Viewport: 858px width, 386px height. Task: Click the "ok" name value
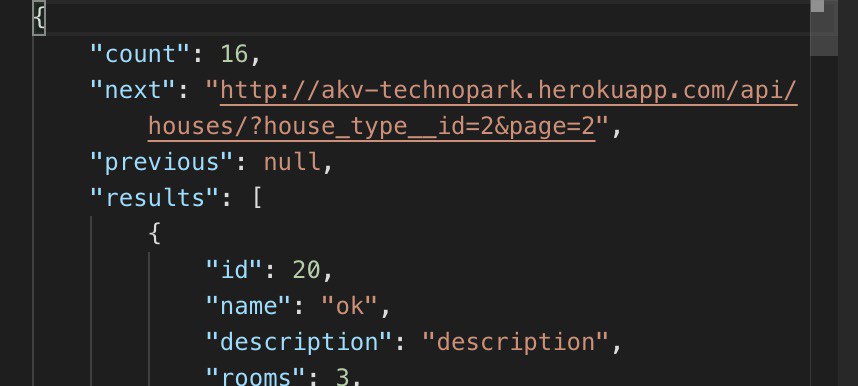[x=350, y=306]
